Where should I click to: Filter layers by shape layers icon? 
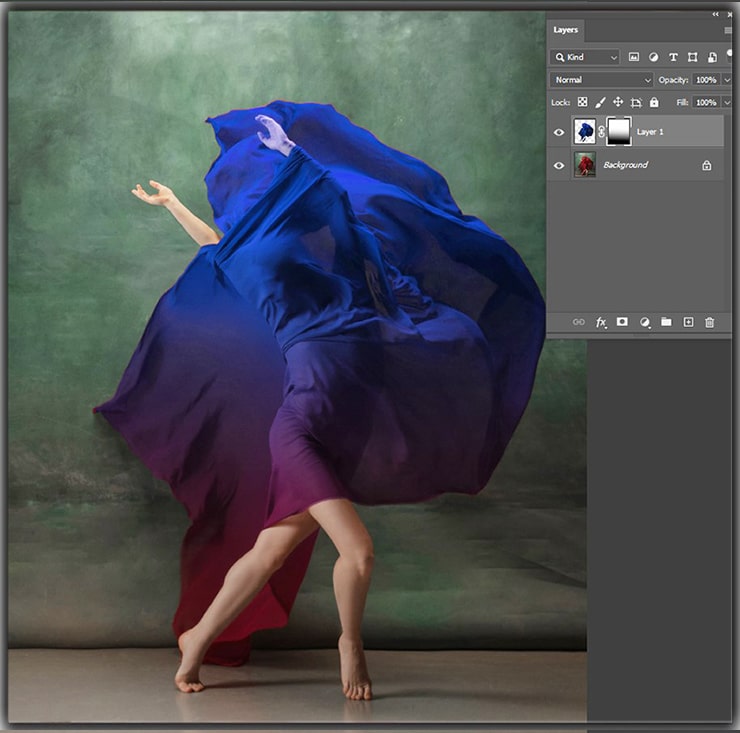tap(693, 57)
